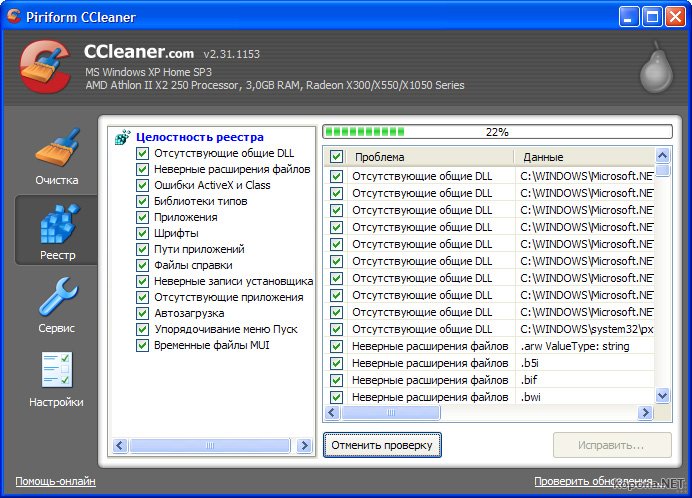Toggle the Отсутствующие приложения checkbox
Viewport: 692px width, 498px height.
[142, 297]
